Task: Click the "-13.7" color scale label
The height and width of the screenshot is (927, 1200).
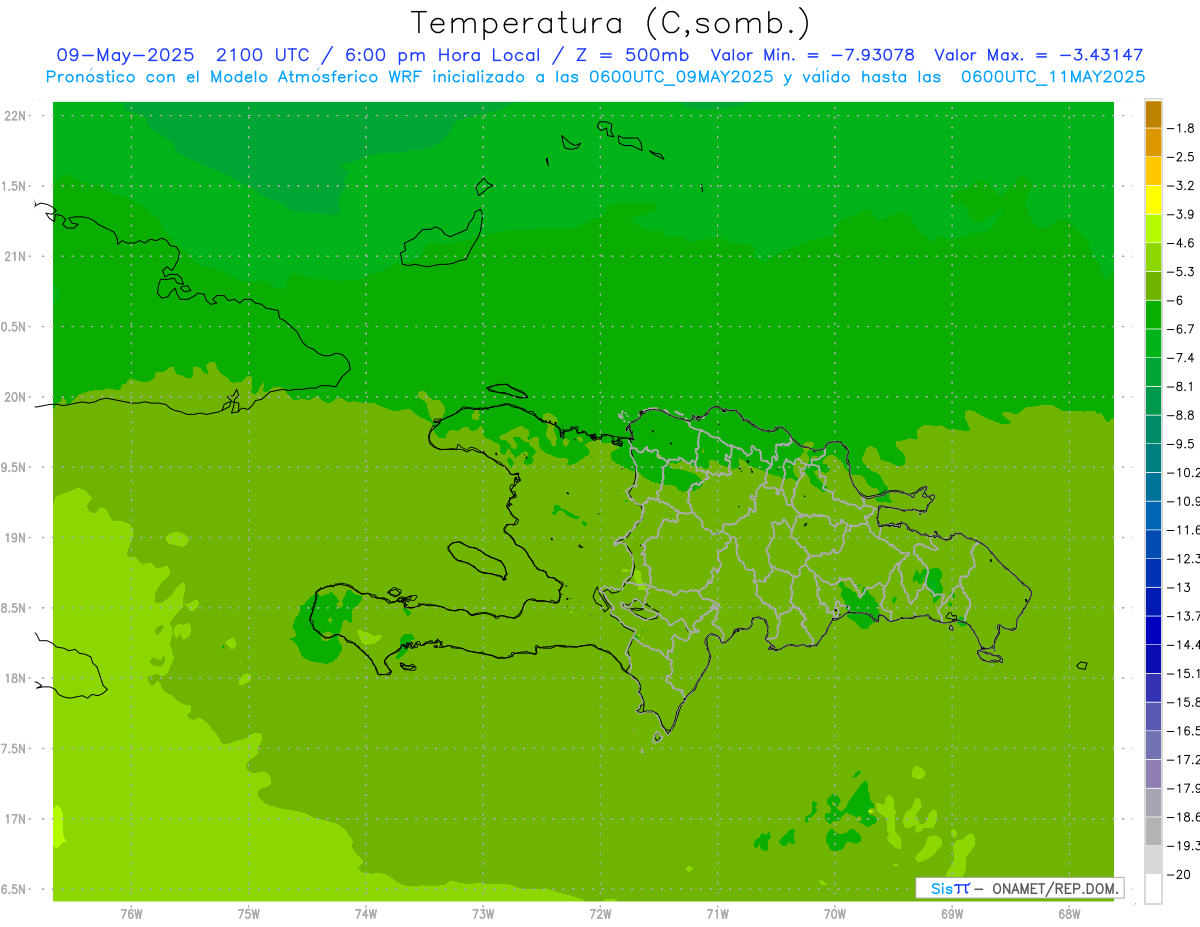Action: tap(1183, 616)
